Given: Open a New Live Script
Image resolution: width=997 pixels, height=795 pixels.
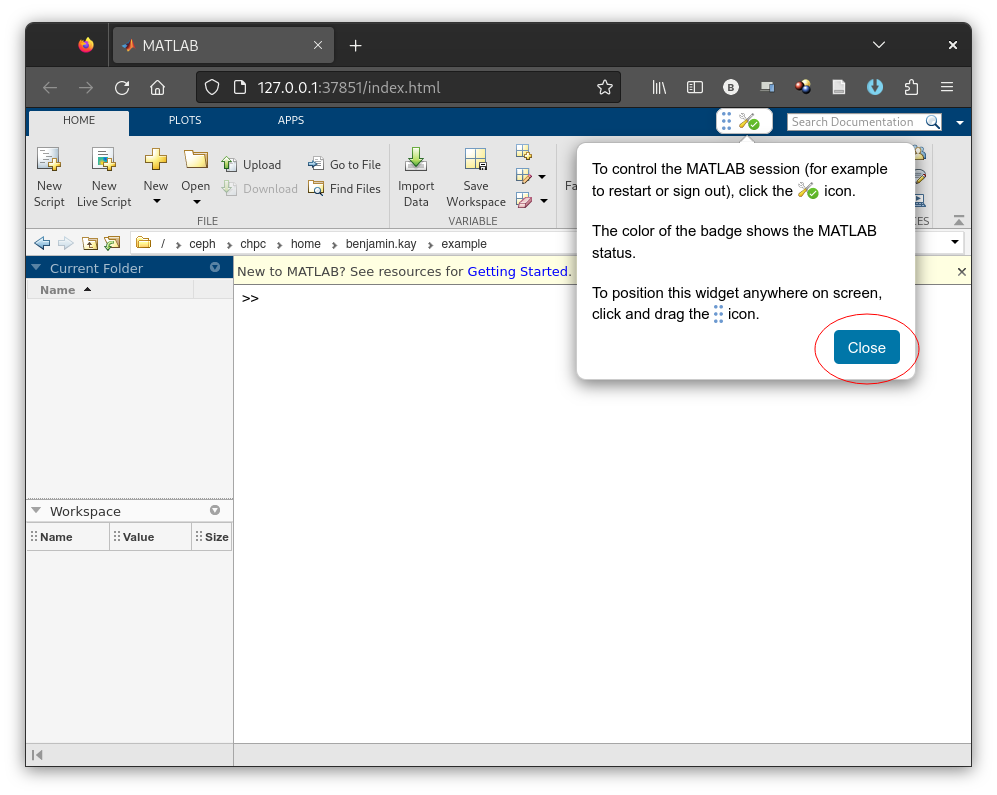Looking at the screenshot, I should (x=103, y=177).
